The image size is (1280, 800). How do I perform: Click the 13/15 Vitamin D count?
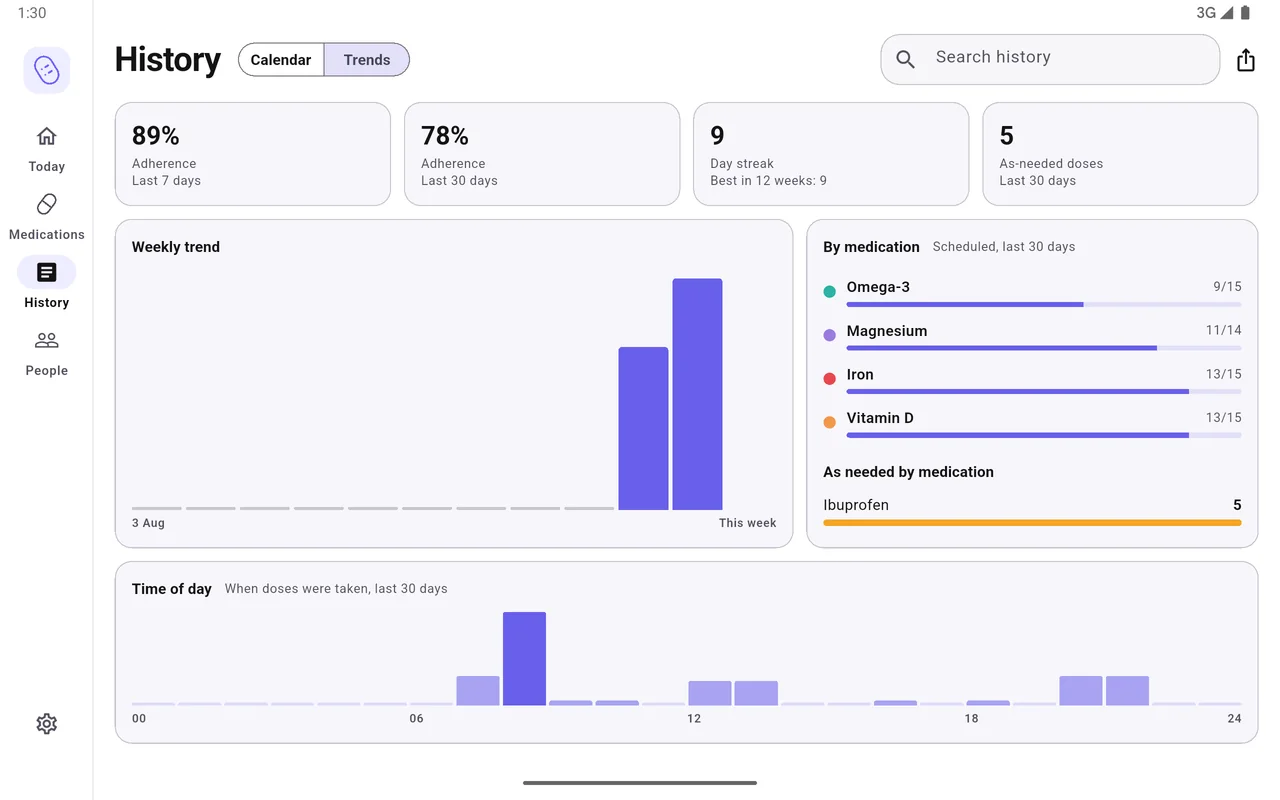click(1224, 417)
